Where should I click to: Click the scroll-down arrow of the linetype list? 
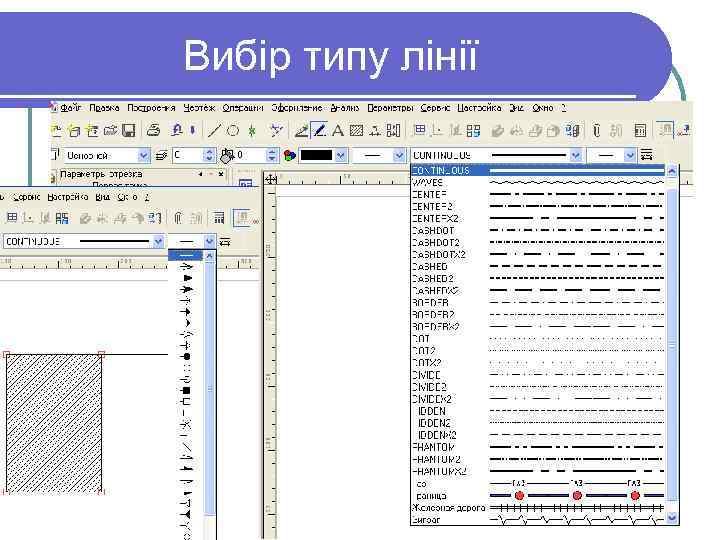point(672,517)
